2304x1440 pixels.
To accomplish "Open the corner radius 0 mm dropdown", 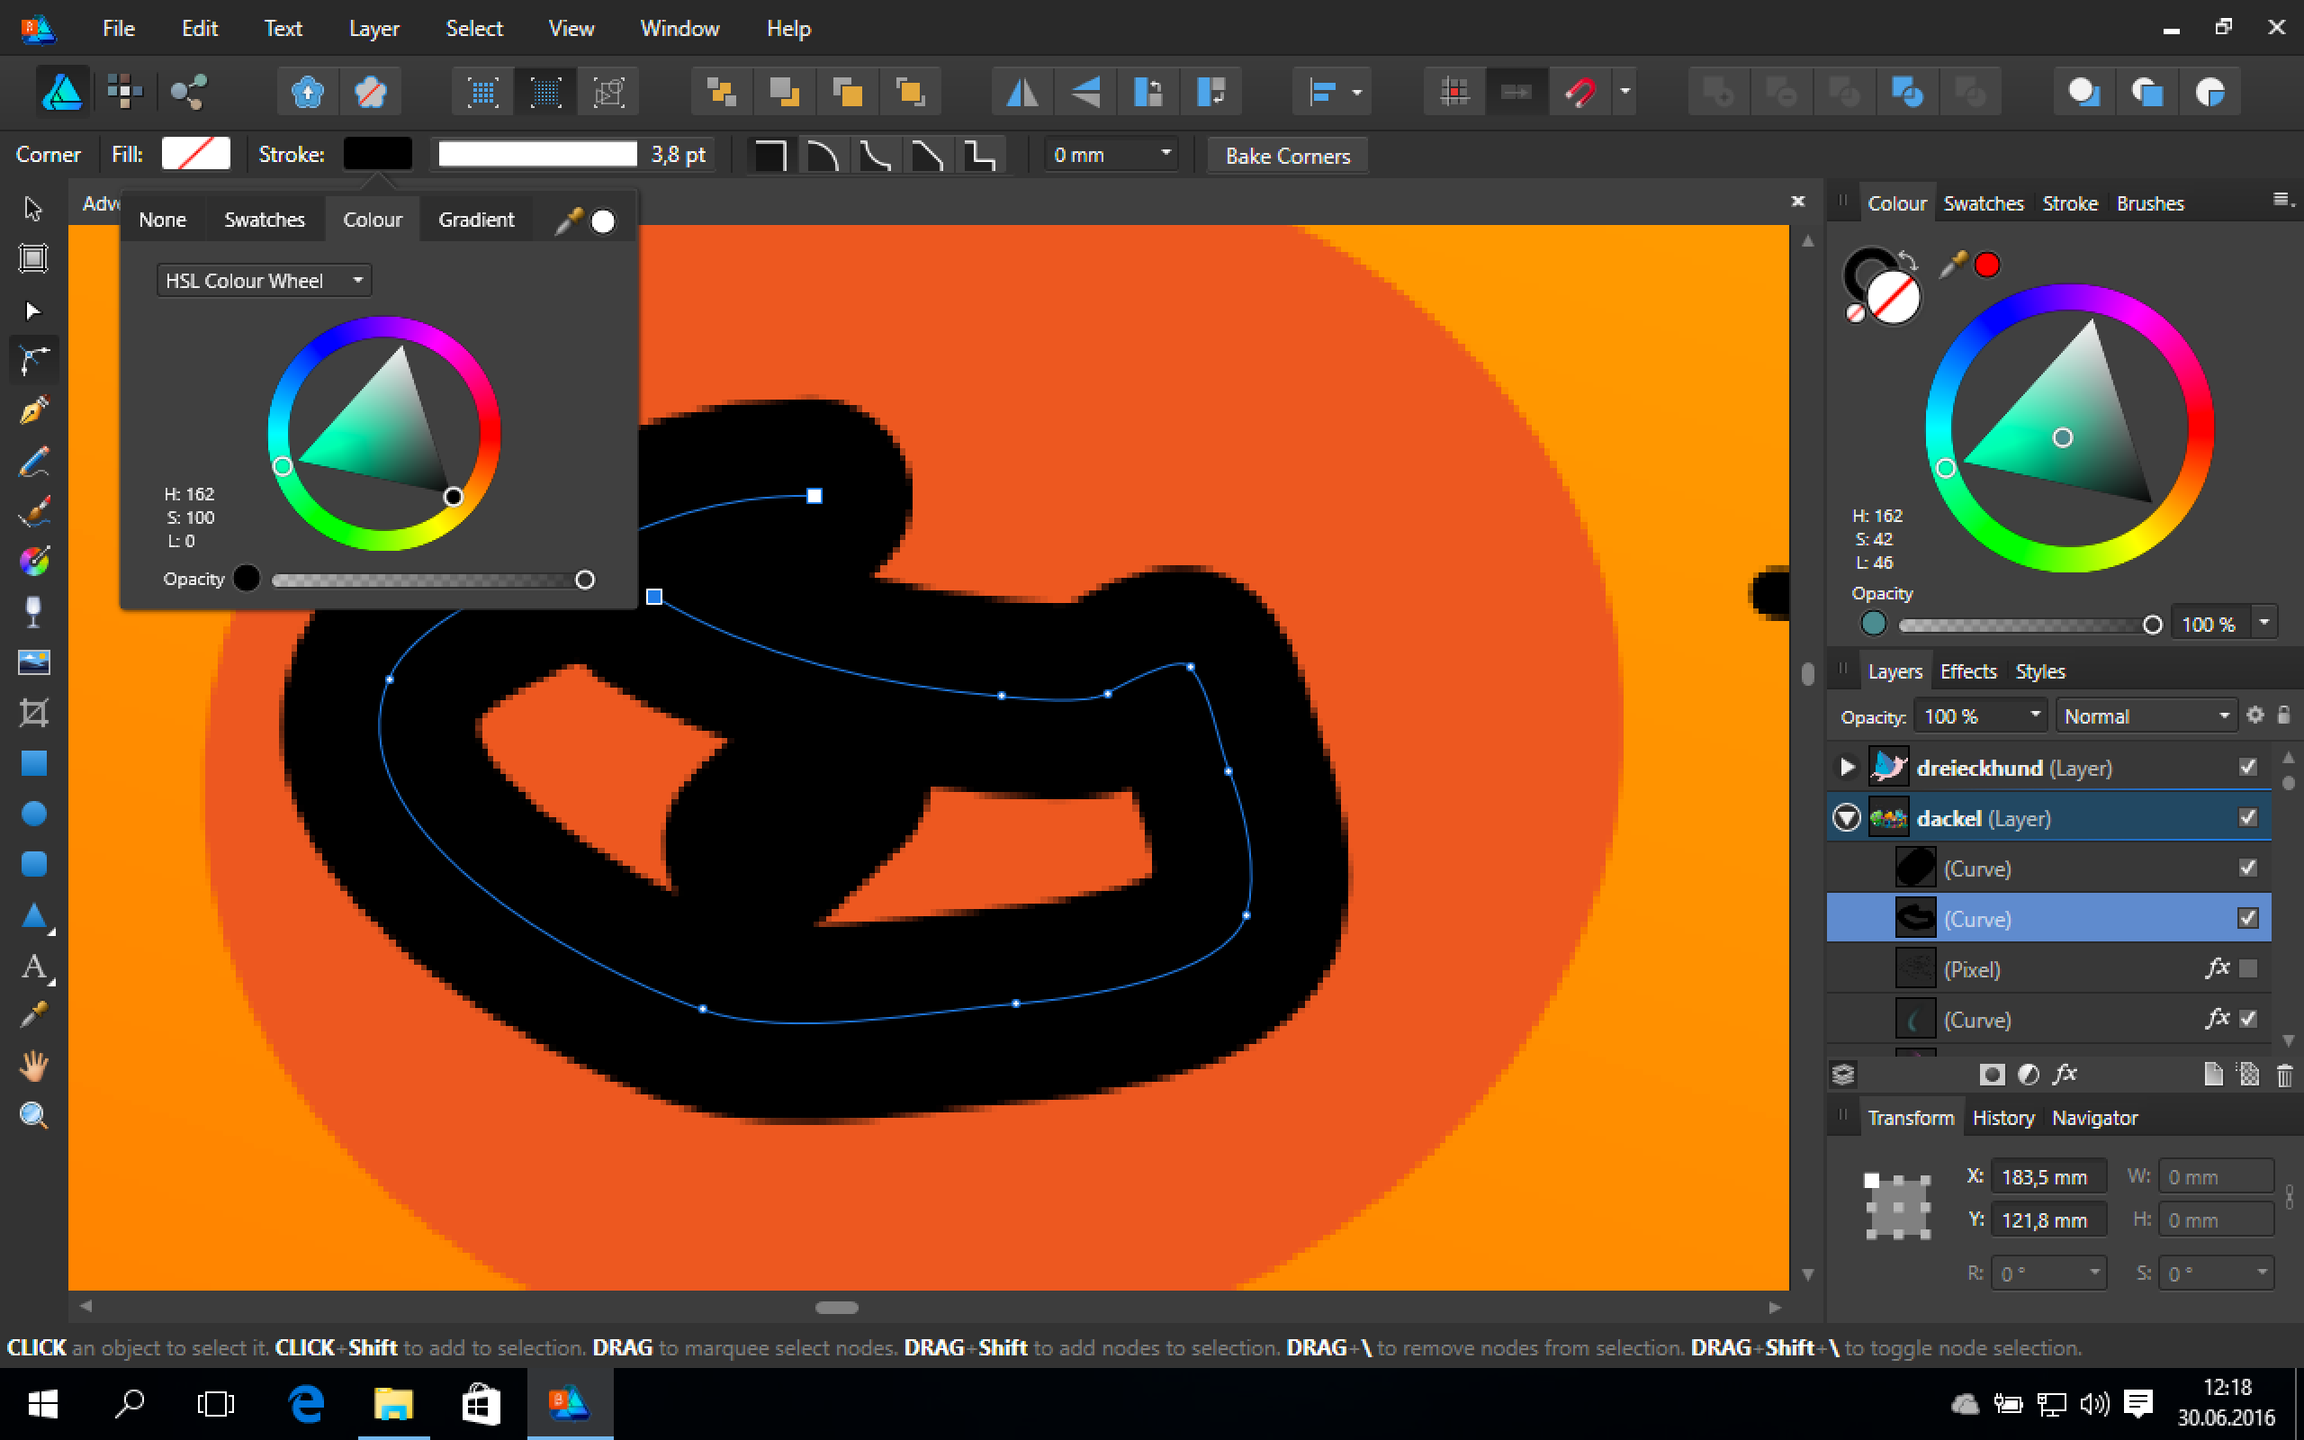I will point(1110,155).
